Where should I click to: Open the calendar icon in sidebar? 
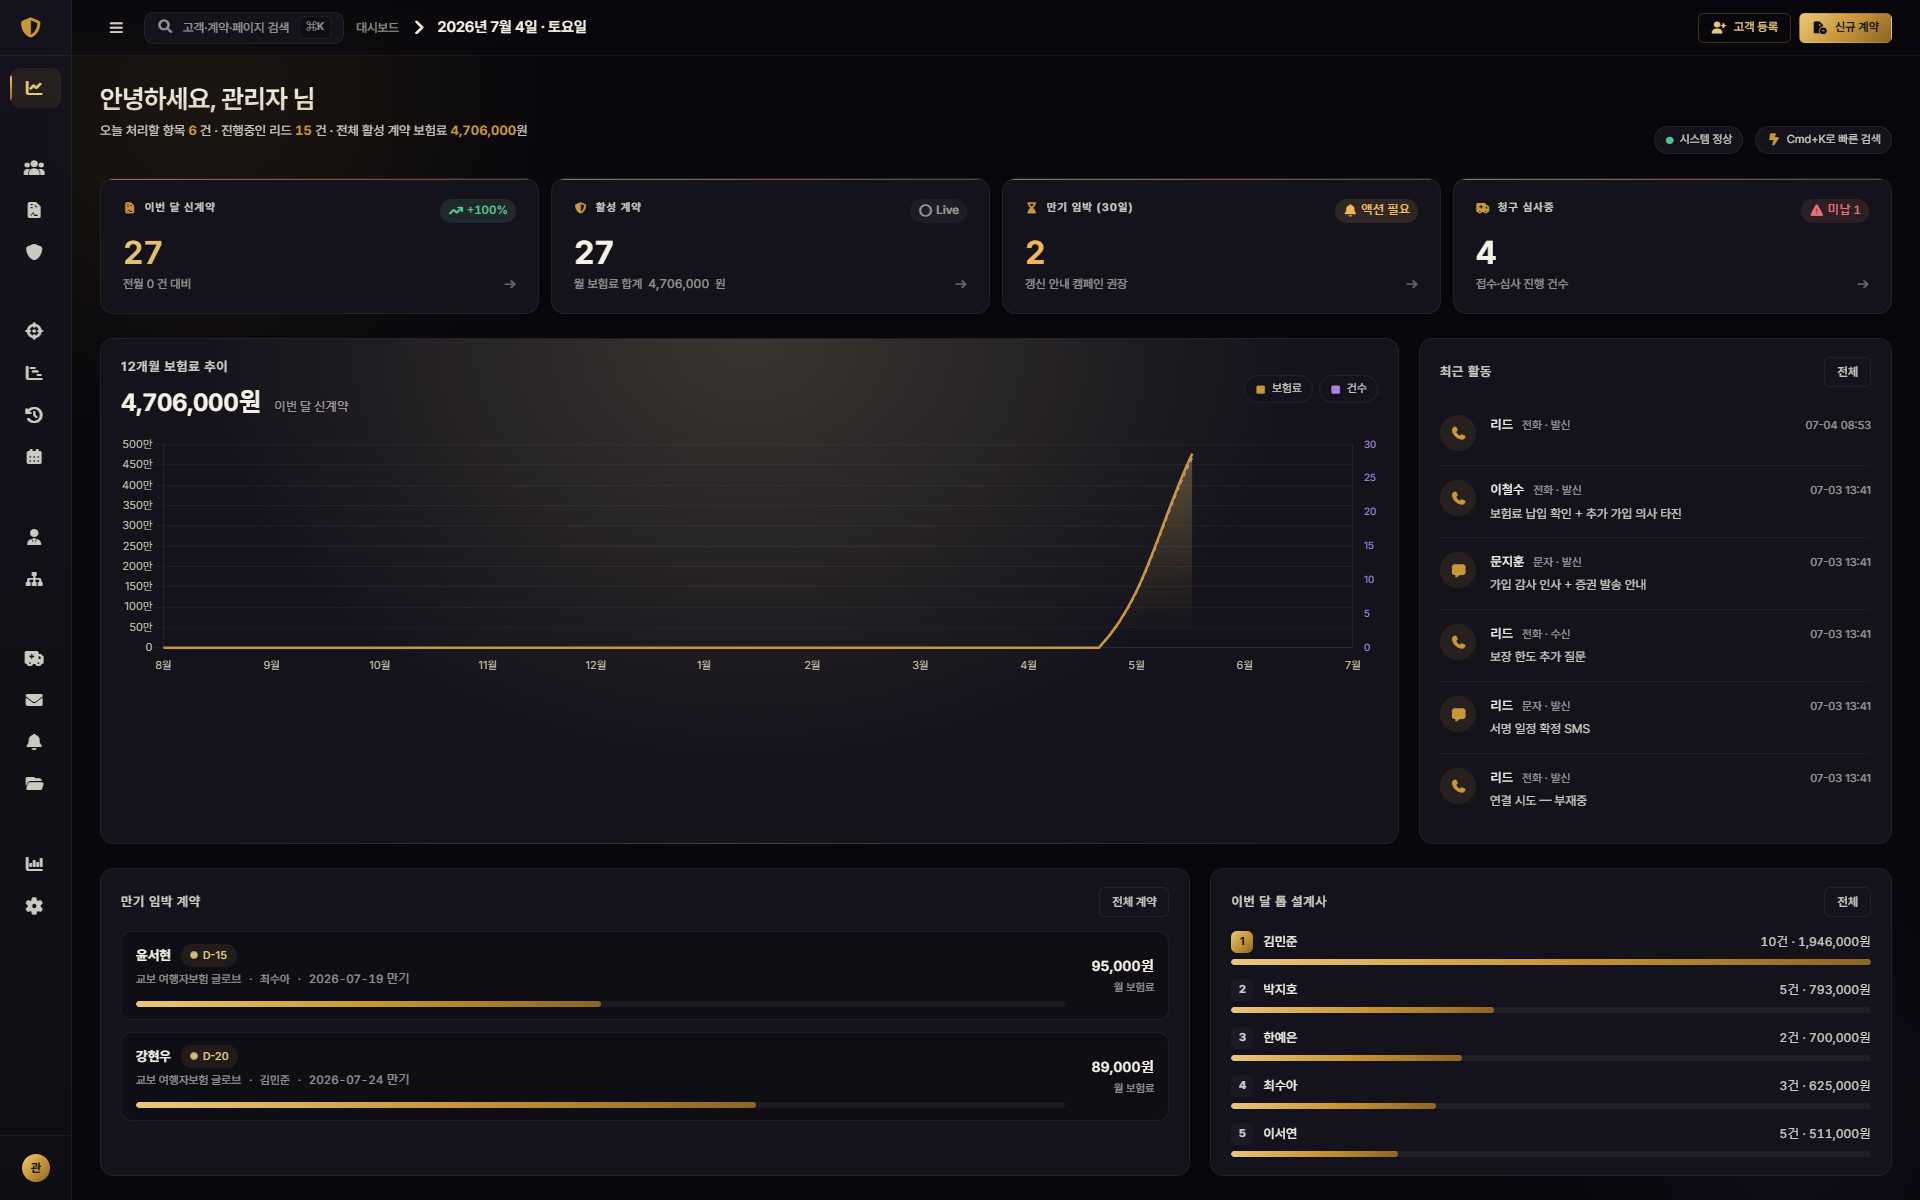click(x=34, y=457)
